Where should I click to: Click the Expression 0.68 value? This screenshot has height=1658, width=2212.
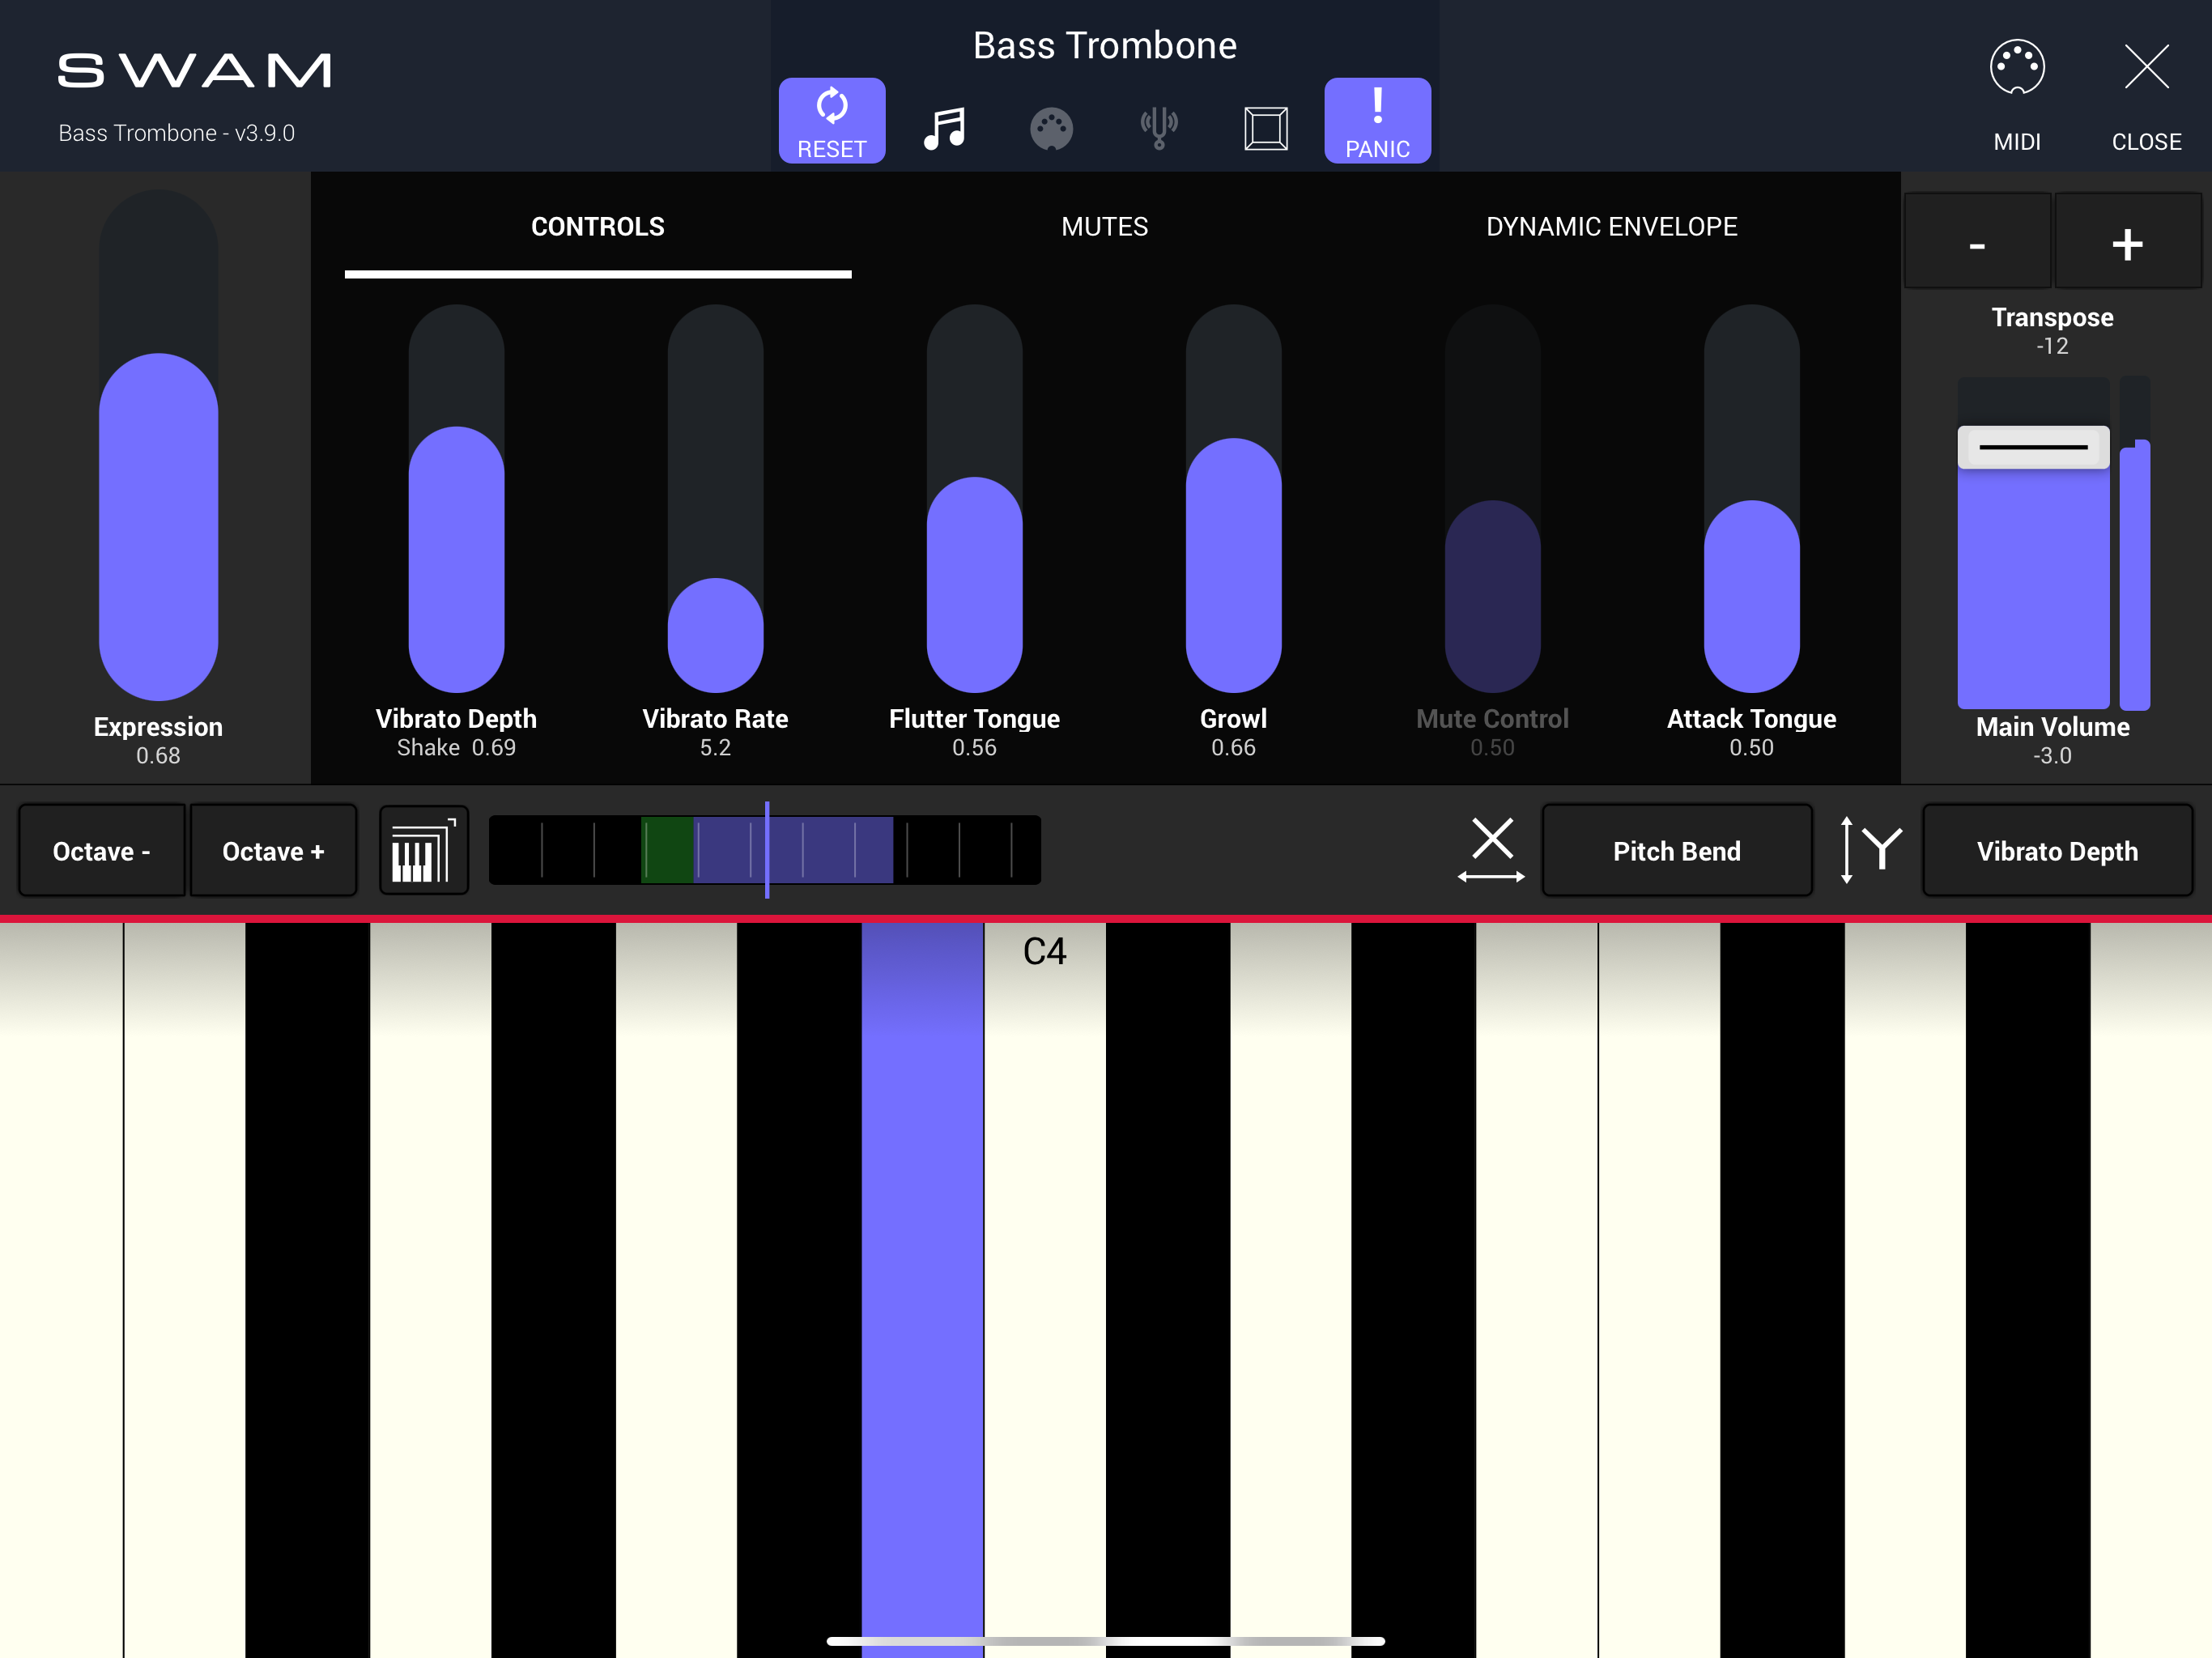[x=158, y=756]
